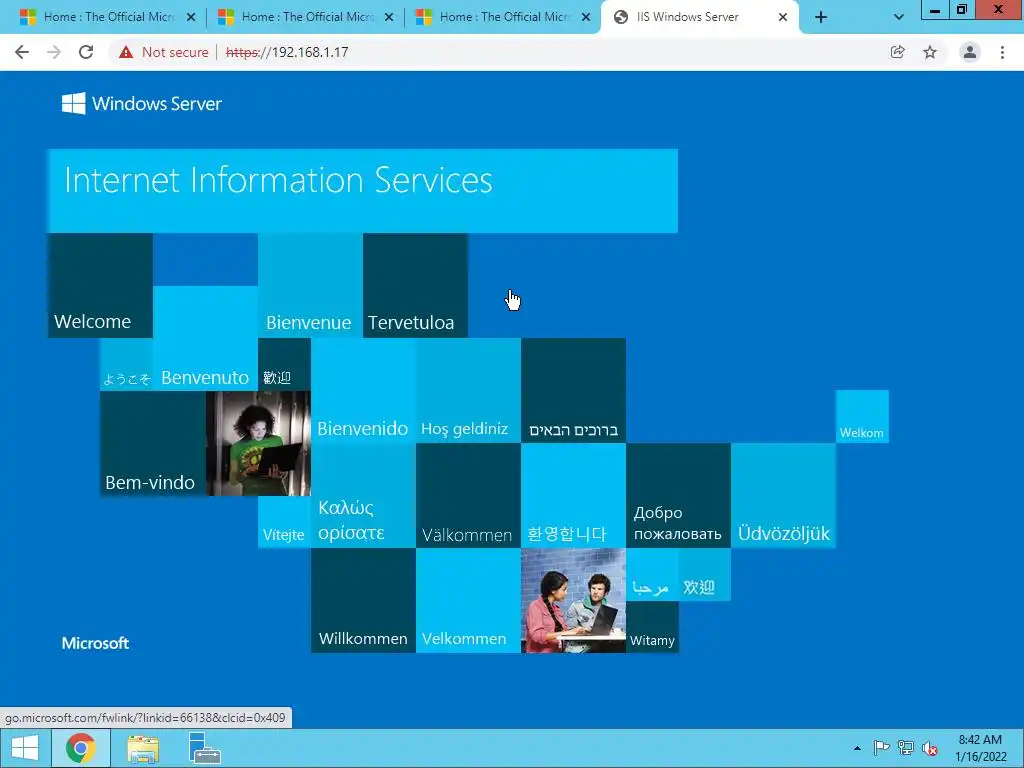This screenshot has height=768, width=1024.
Task: Click the Willkommen tile
Action: (x=363, y=600)
